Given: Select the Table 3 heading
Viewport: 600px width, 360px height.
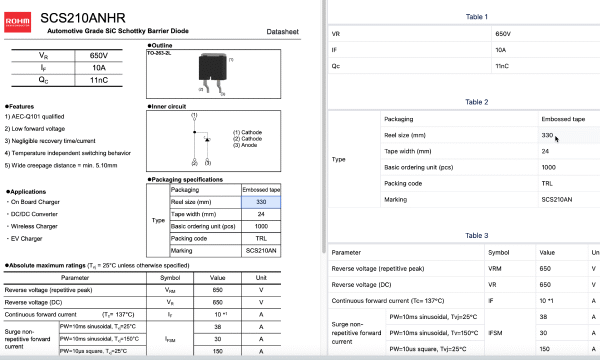Looking at the screenshot, I should pos(476,236).
